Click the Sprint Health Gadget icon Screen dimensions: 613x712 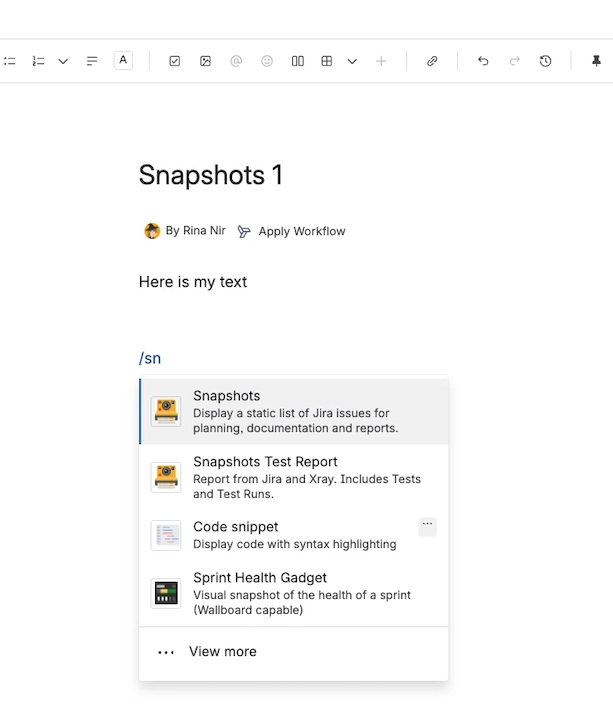point(166,593)
